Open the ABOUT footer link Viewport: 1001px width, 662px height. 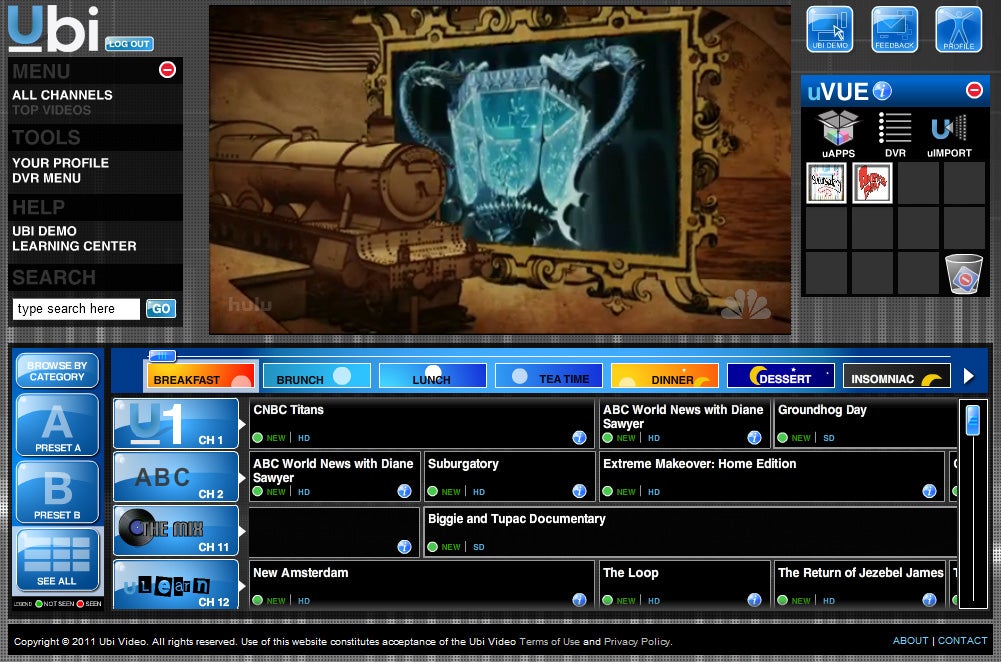(910, 640)
